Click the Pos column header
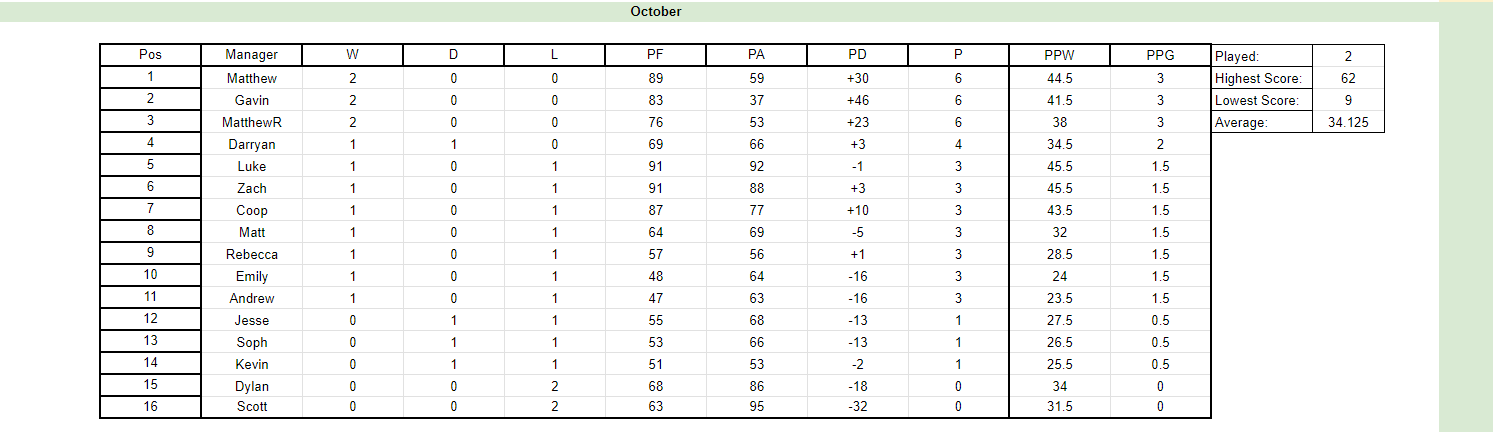This screenshot has width=1493, height=432. coord(150,55)
